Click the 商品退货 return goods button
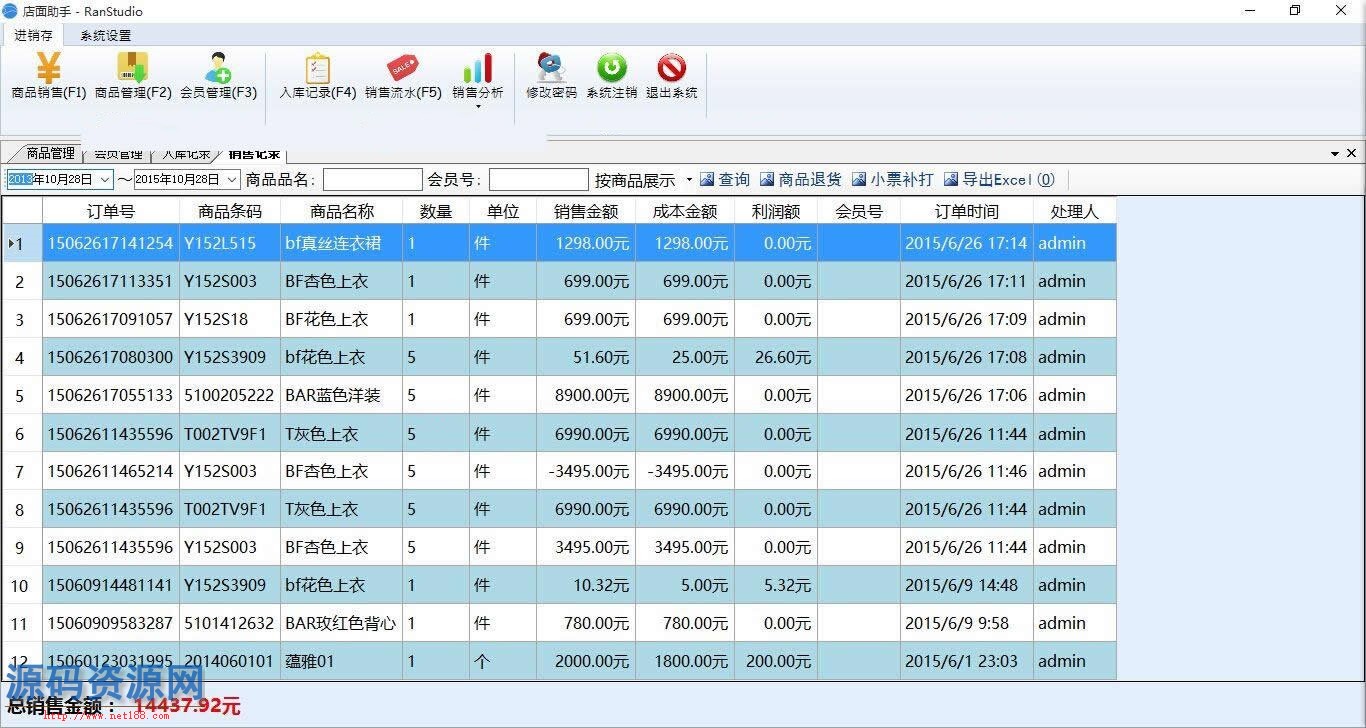1366x728 pixels. click(x=801, y=180)
